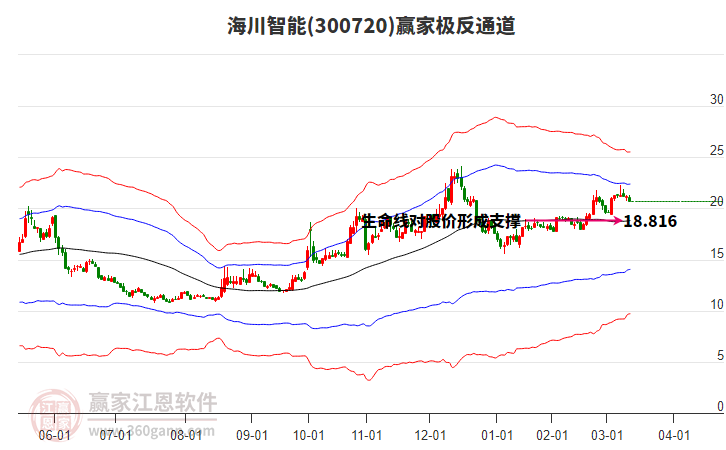Click the 10 price axis label
The width and height of the screenshot is (726, 450).
tap(717, 304)
